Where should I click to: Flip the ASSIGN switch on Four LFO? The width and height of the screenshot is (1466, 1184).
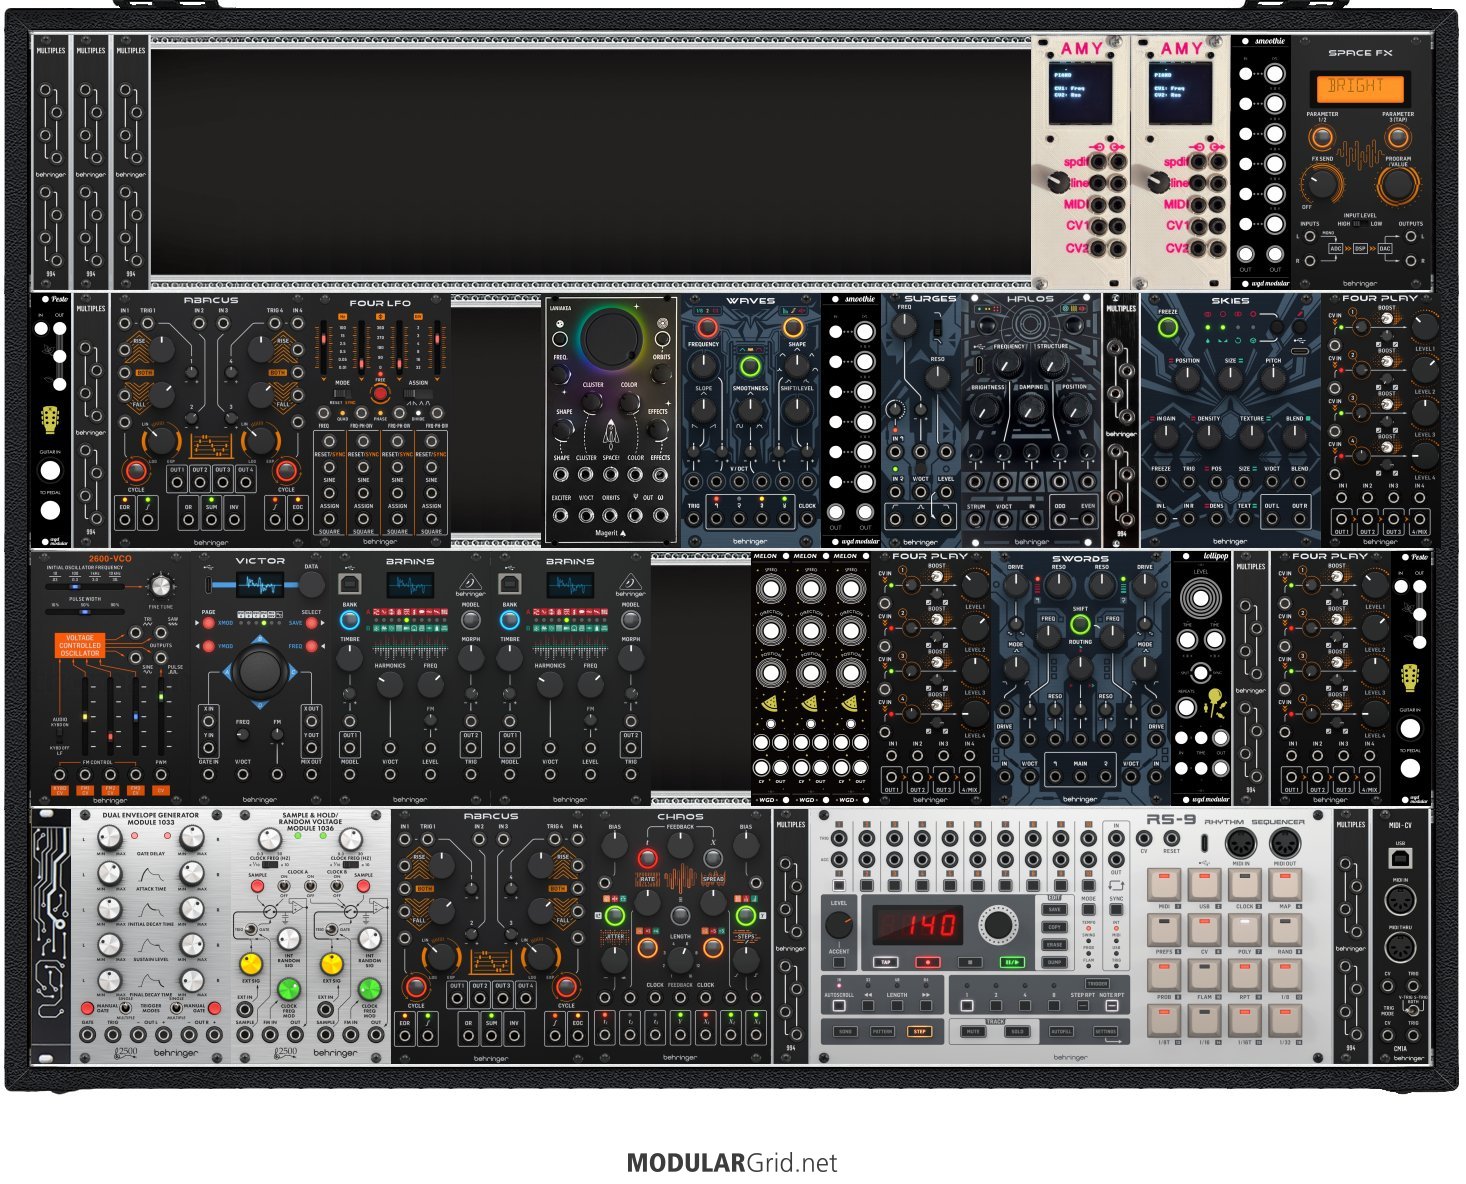point(418,393)
